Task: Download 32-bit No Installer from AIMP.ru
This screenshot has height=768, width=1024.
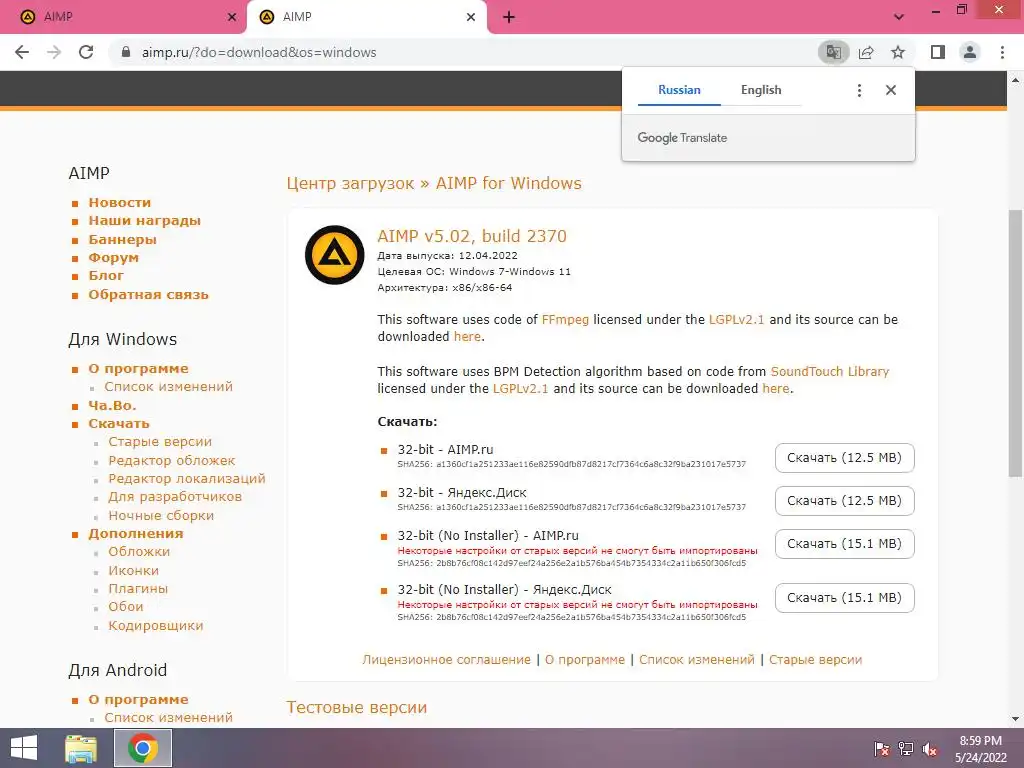Action: 844,544
